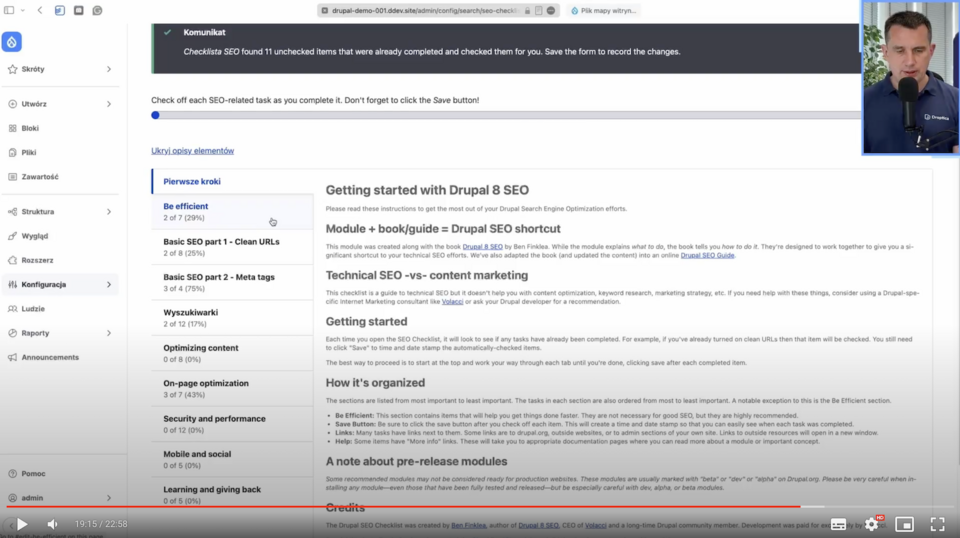Expand the Konfiguracja submenu chevron

tap(109, 285)
